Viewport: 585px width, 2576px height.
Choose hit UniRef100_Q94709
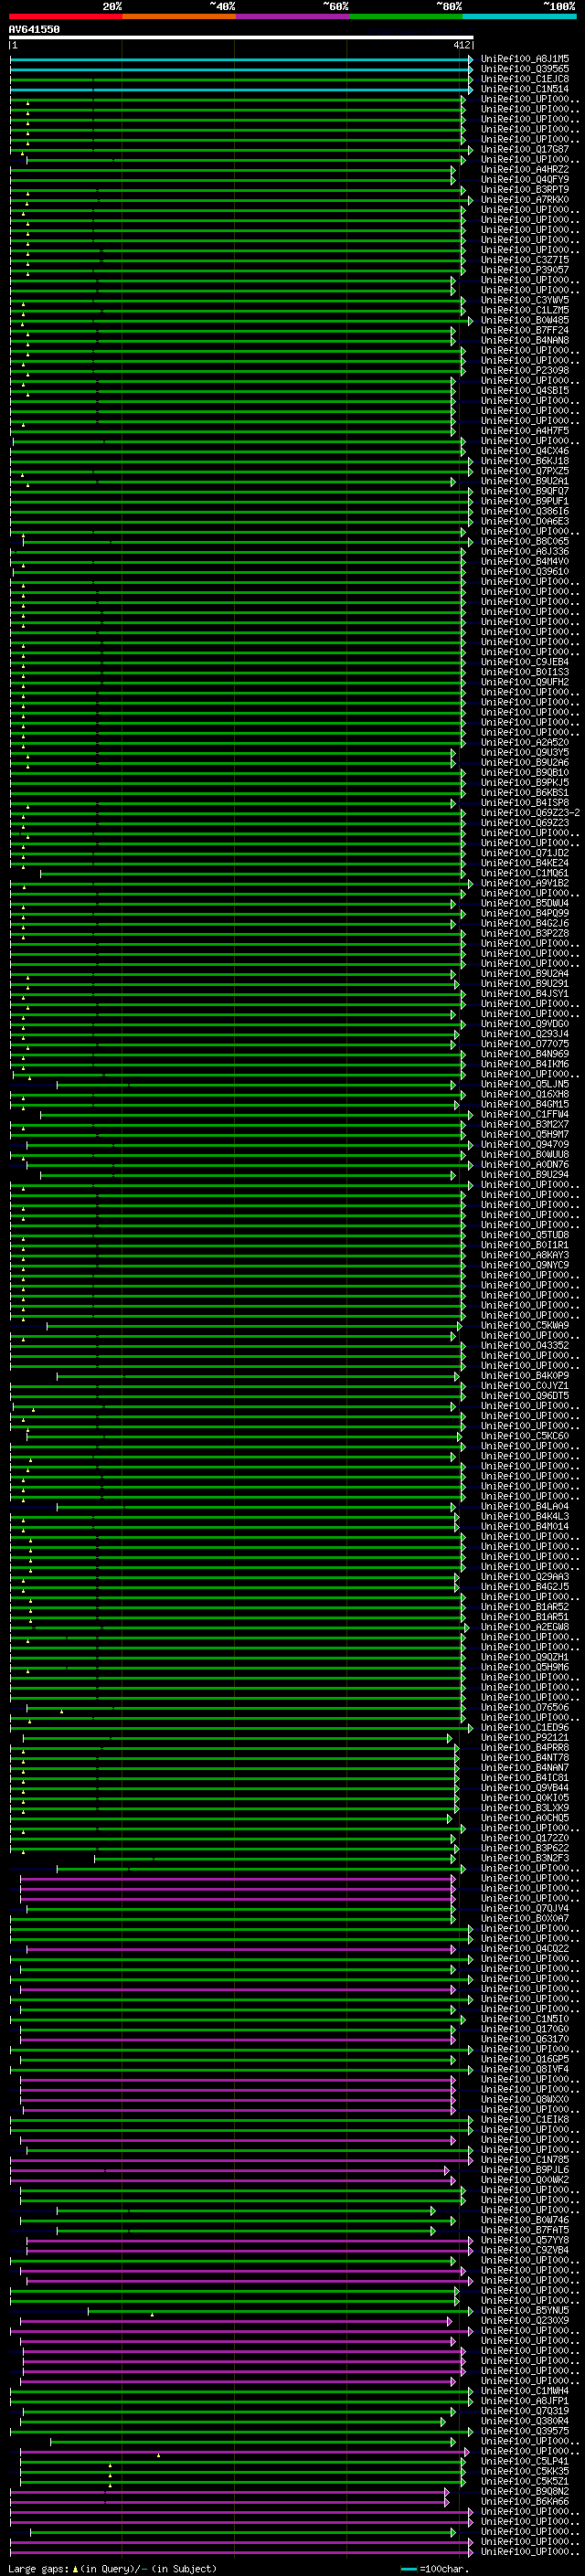tap(525, 1144)
